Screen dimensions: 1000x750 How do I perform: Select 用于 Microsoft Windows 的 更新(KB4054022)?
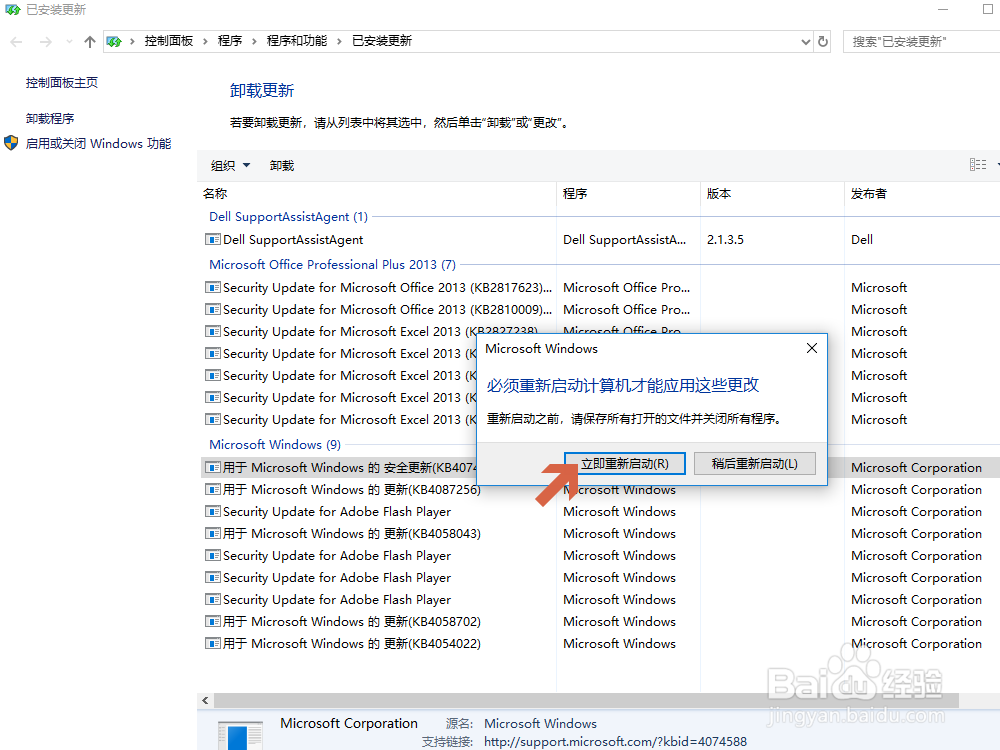(x=351, y=643)
